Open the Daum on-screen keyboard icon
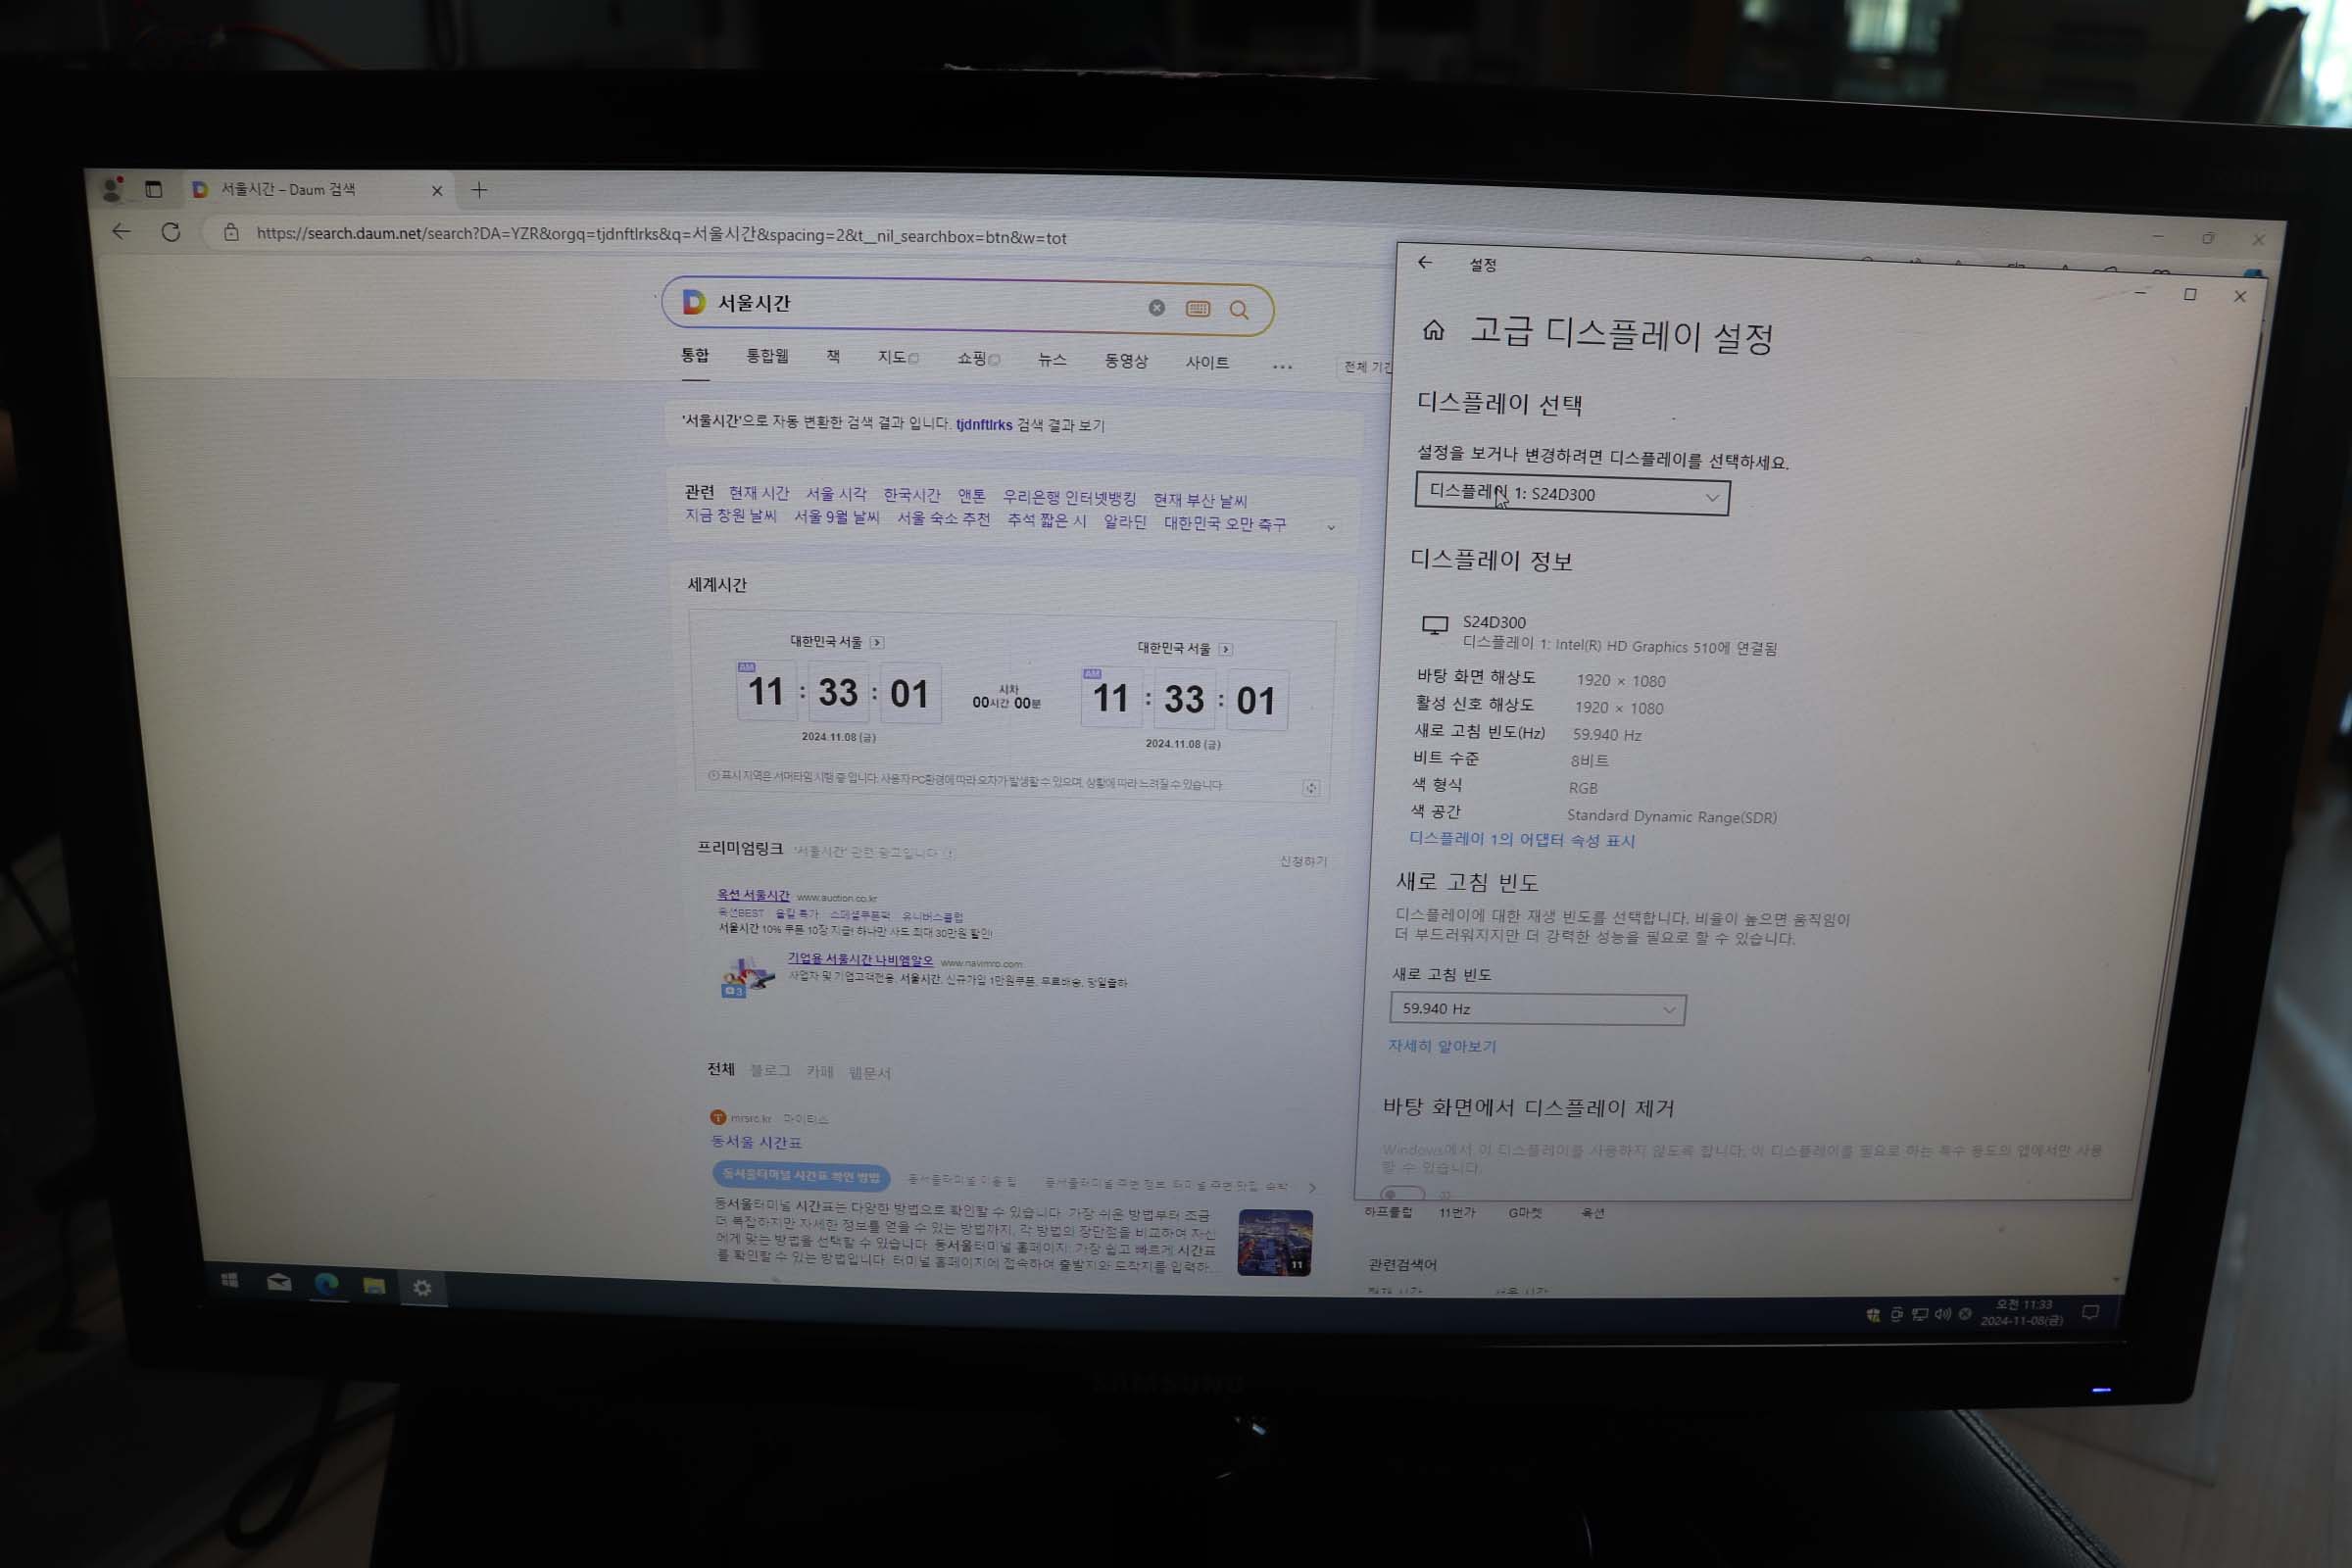 pos(1198,309)
